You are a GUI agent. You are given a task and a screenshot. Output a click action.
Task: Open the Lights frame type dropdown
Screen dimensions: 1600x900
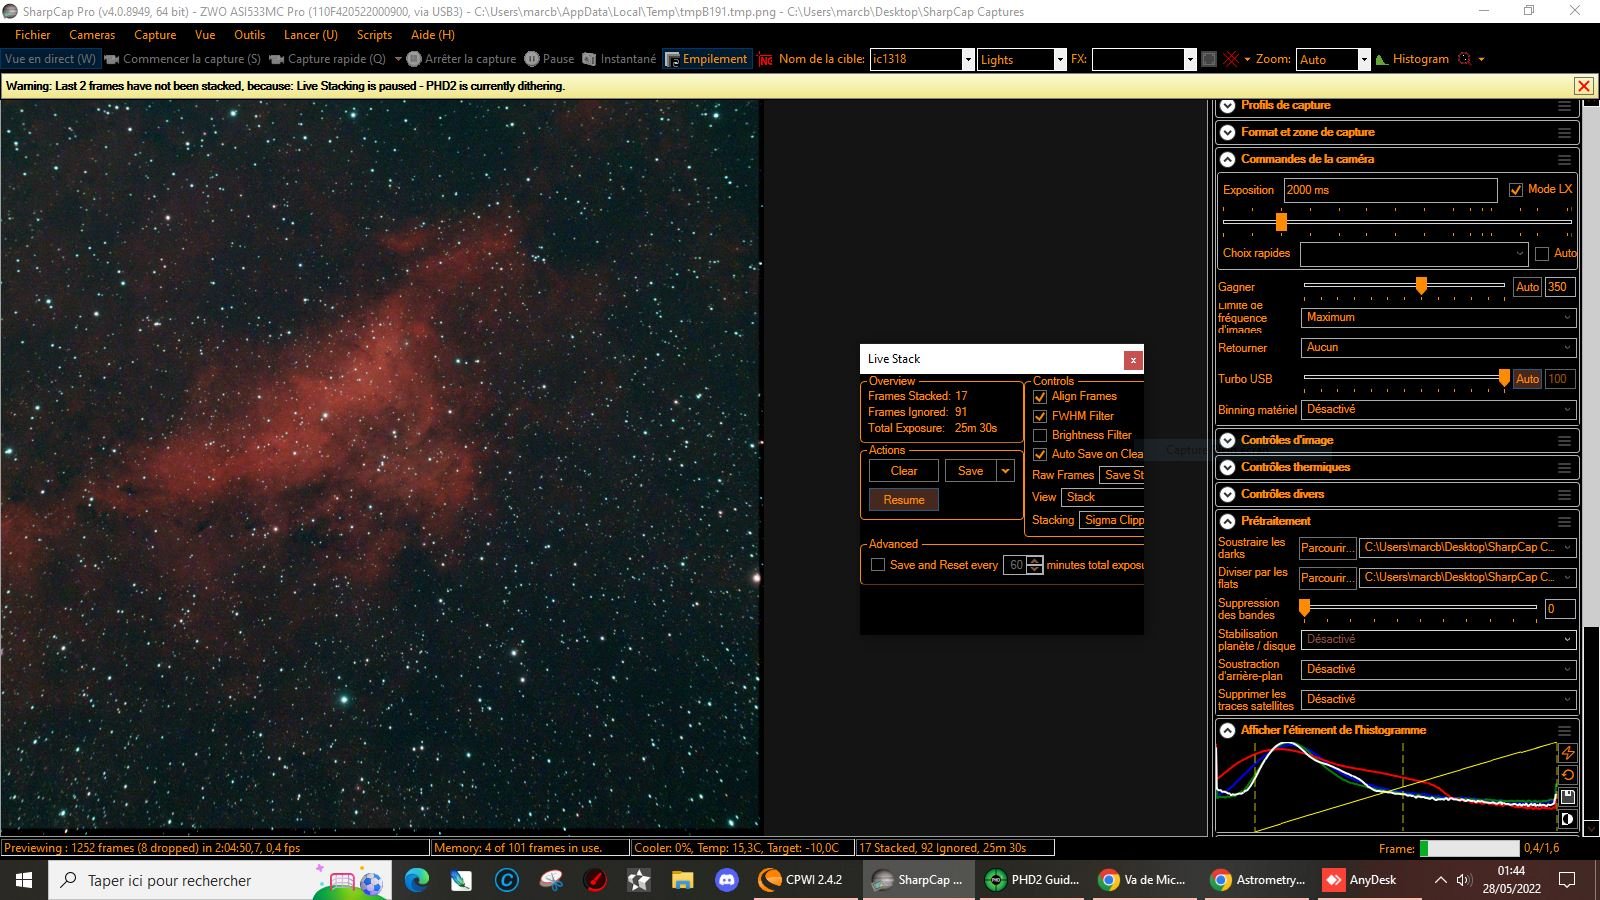[x=1060, y=60]
